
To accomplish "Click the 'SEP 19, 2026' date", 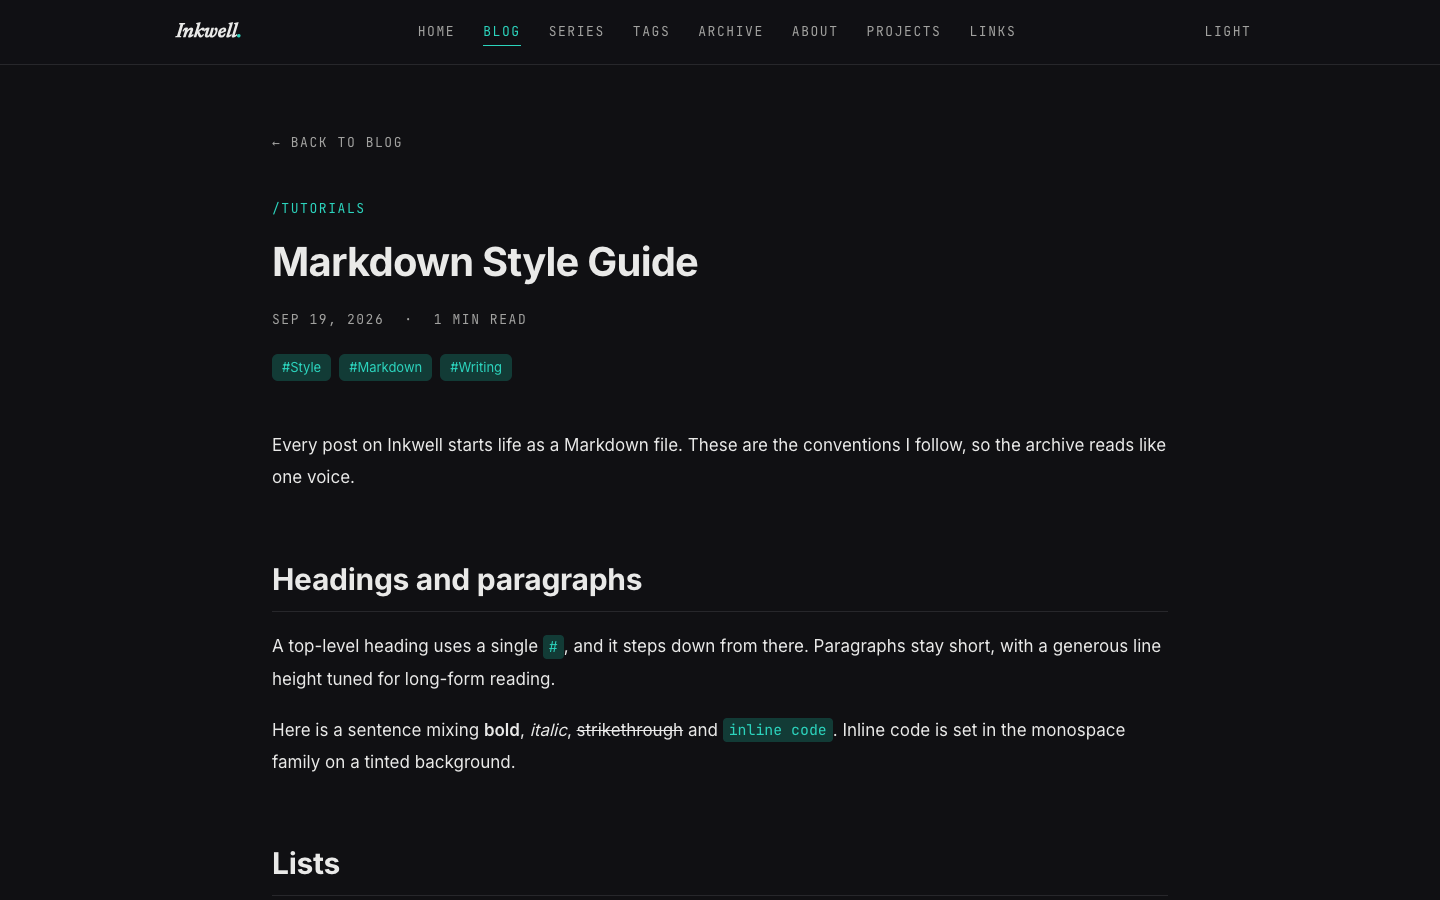I will (328, 320).
